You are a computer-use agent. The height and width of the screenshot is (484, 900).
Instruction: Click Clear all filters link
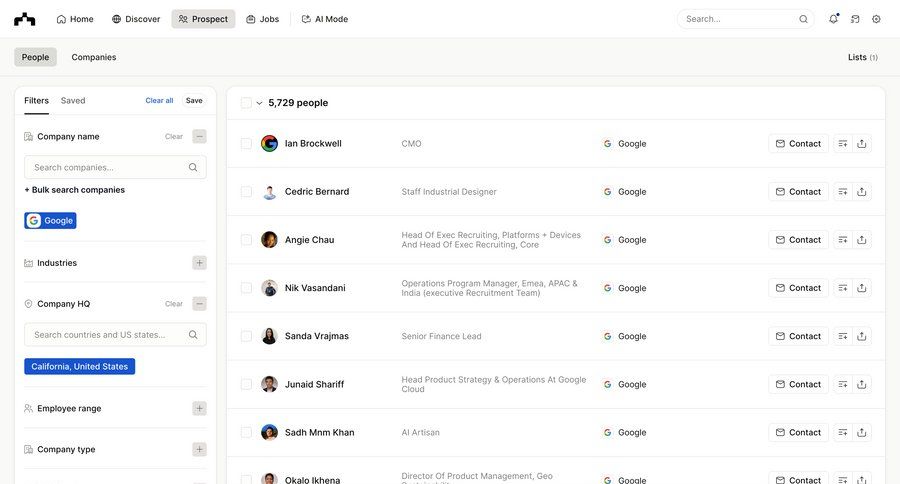pyautogui.click(x=159, y=100)
